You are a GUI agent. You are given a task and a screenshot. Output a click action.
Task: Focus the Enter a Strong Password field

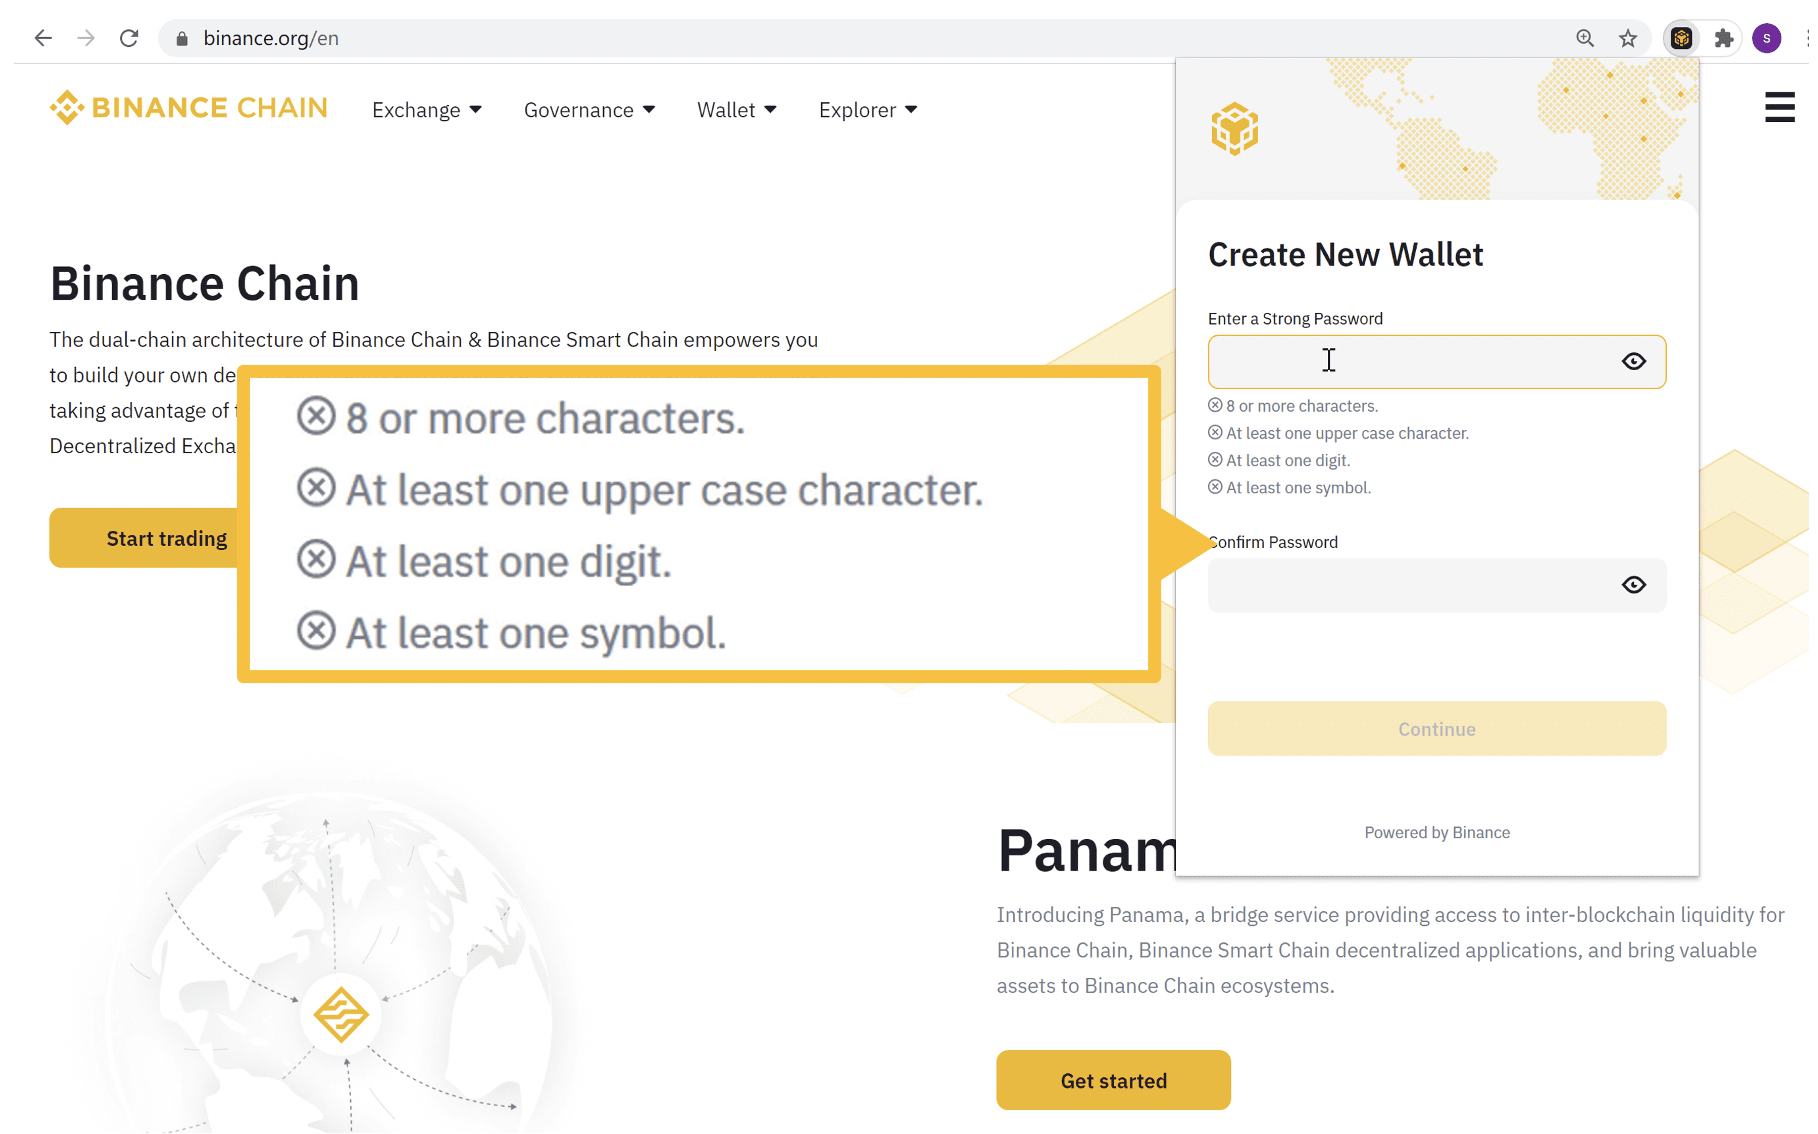[1437, 361]
